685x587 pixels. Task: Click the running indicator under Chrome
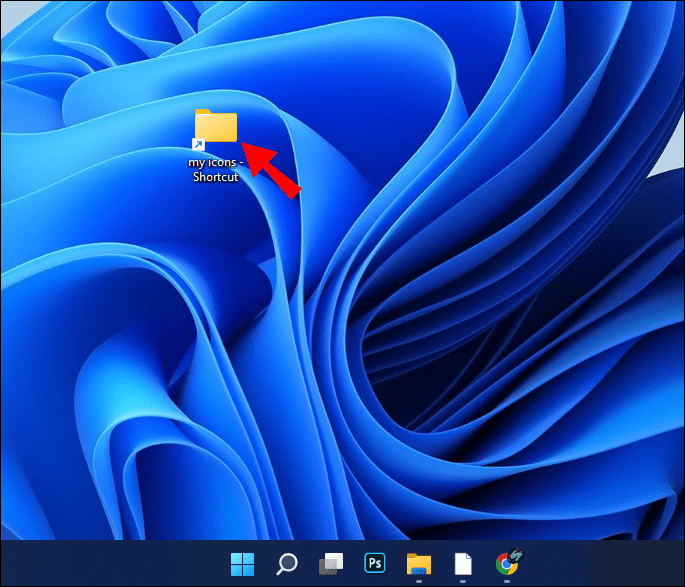click(507, 583)
